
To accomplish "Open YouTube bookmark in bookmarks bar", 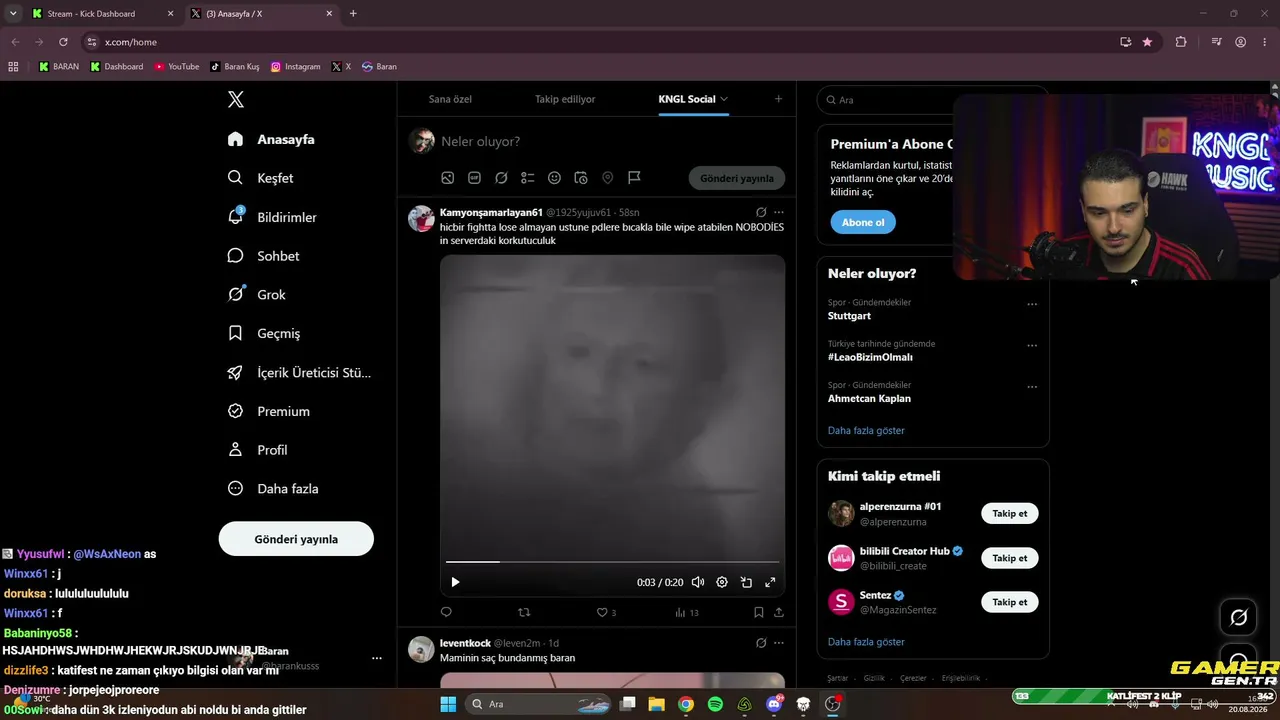I will click(x=177, y=67).
